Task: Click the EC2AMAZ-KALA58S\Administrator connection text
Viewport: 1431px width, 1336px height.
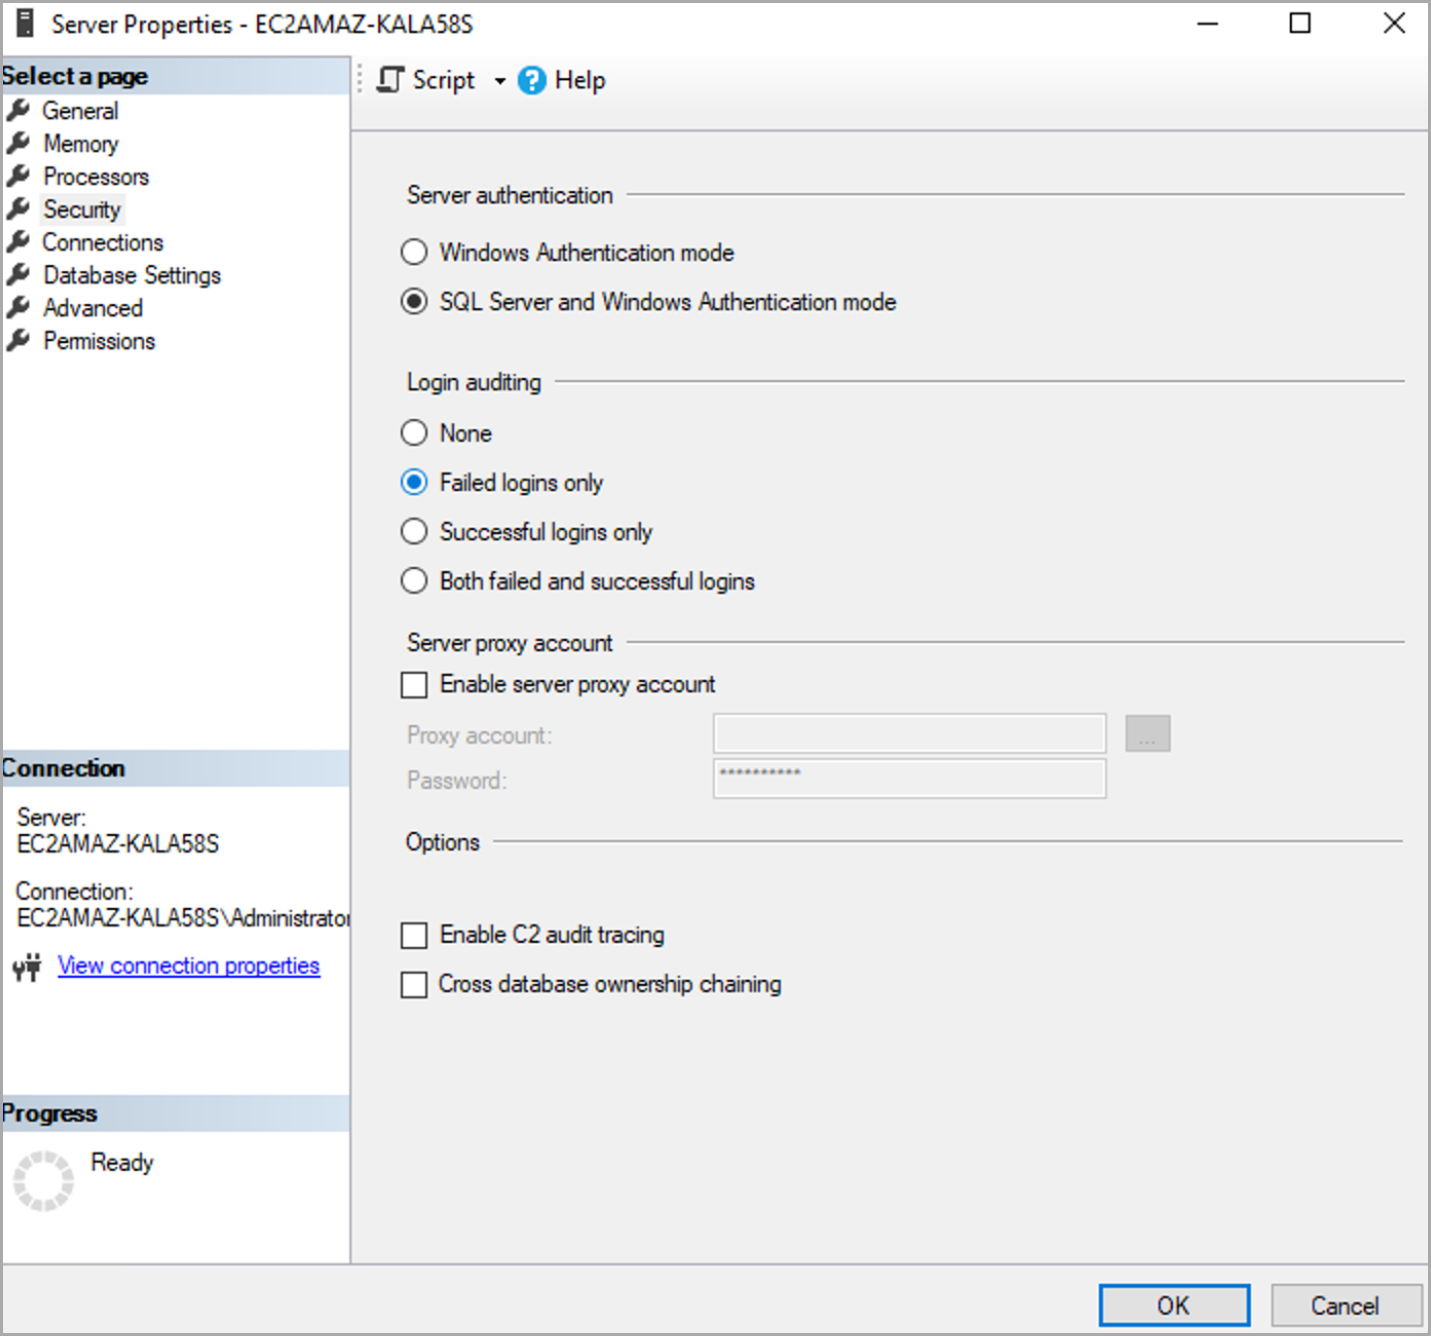Action: (183, 917)
